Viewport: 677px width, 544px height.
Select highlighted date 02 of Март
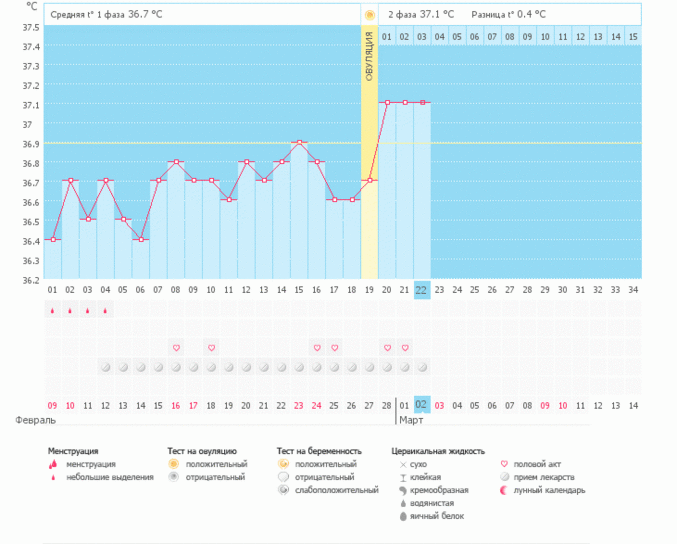(422, 405)
